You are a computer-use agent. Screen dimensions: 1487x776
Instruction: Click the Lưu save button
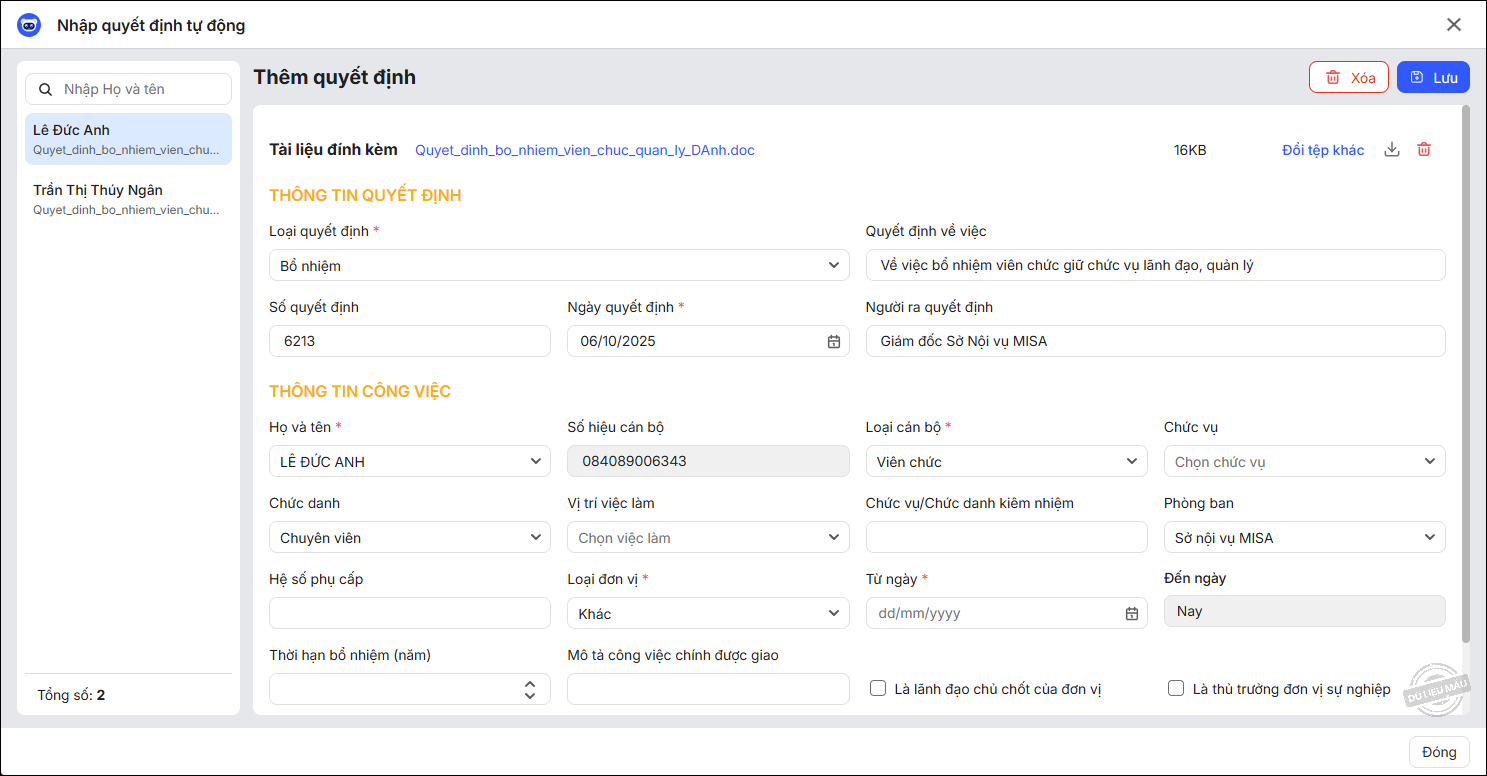[1433, 78]
